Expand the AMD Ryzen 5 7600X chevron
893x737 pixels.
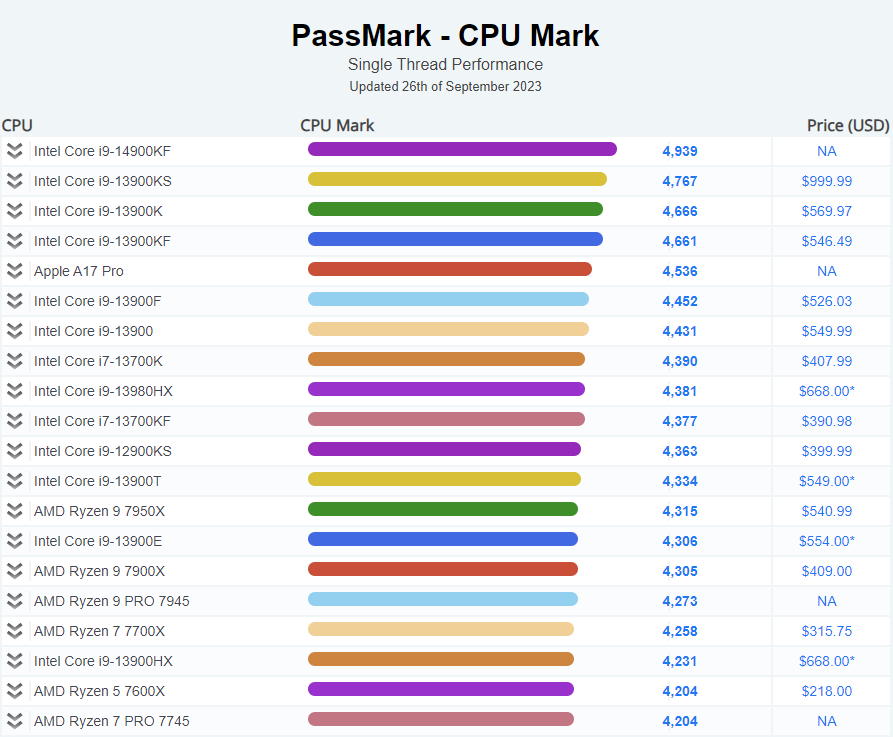pos(15,691)
